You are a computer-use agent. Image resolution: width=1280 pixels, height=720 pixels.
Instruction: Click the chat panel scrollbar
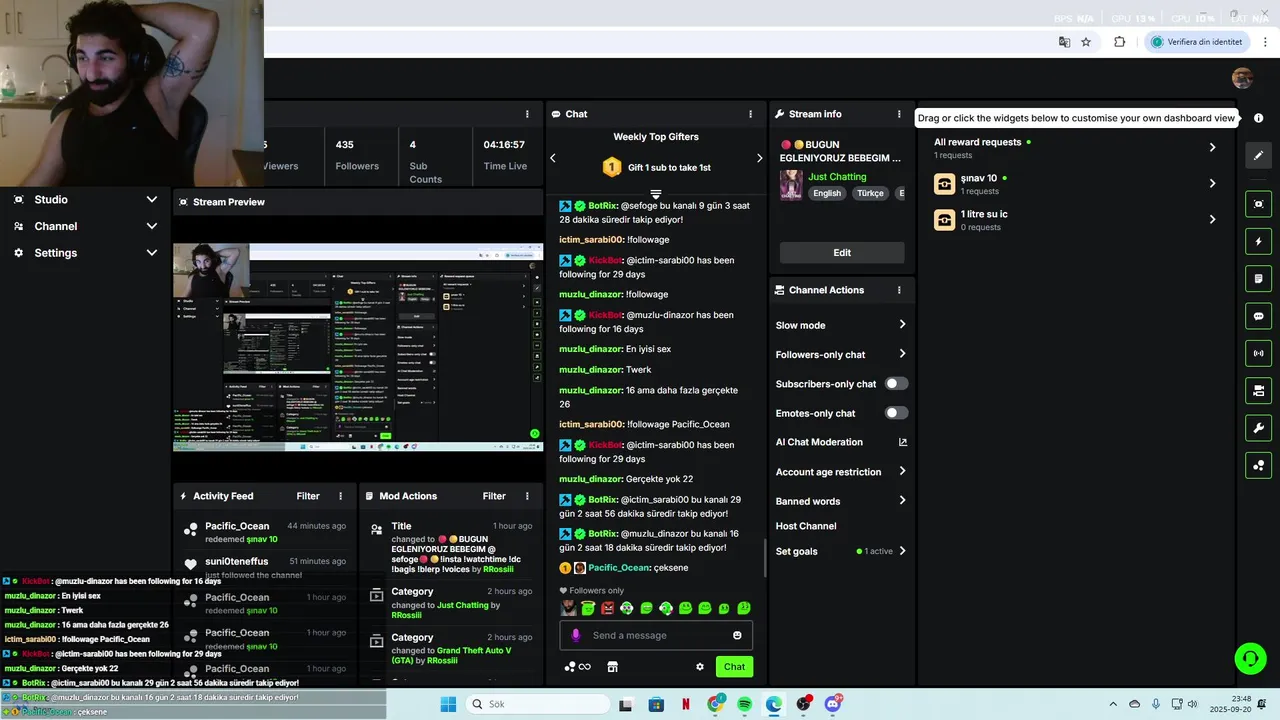click(765, 558)
